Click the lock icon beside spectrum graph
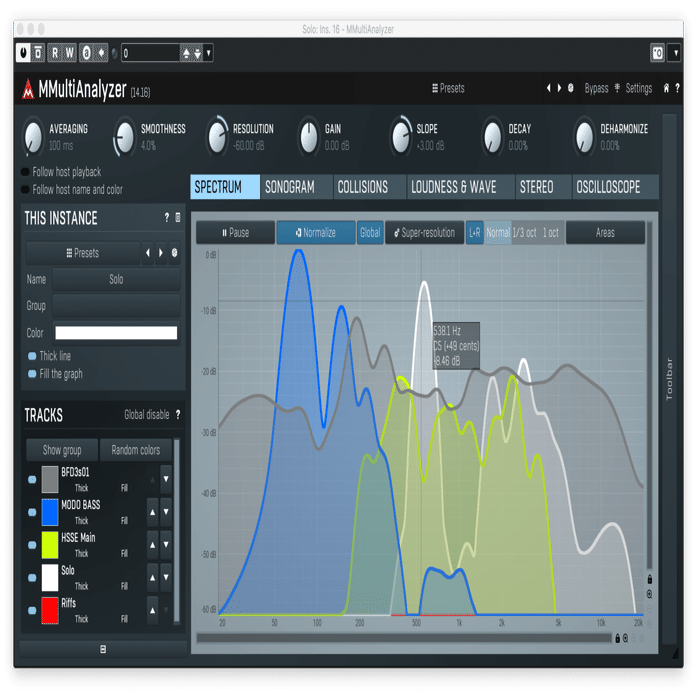The height and width of the screenshot is (697, 697). pos(649,579)
